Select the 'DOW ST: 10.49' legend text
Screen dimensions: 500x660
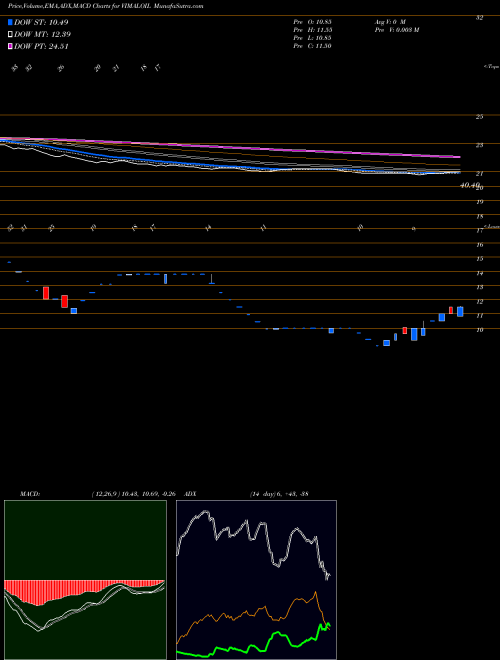41,22
